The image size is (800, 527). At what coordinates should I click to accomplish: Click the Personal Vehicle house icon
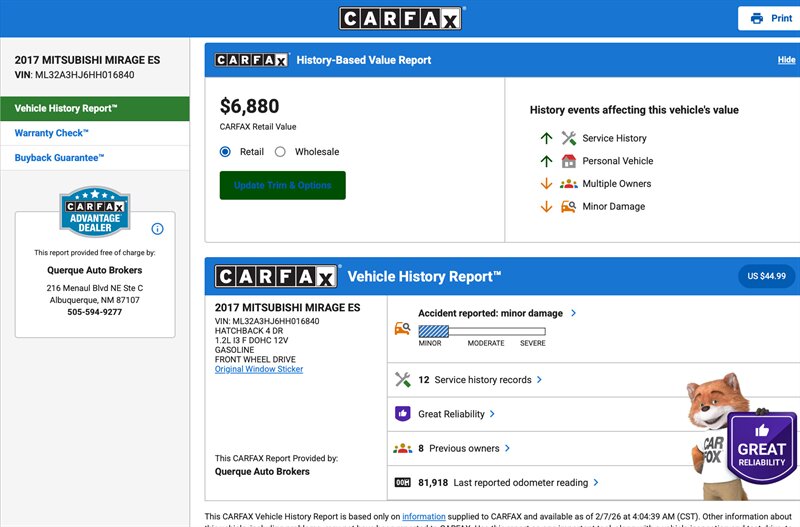coord(569,161)
